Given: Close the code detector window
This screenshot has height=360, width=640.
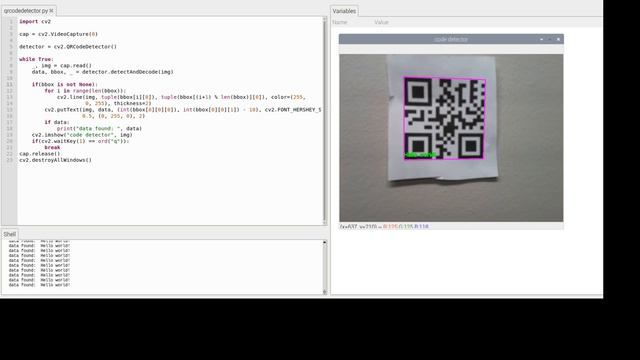Looking at the screenshot, I should pyautogui.click(x=558, y=39).
